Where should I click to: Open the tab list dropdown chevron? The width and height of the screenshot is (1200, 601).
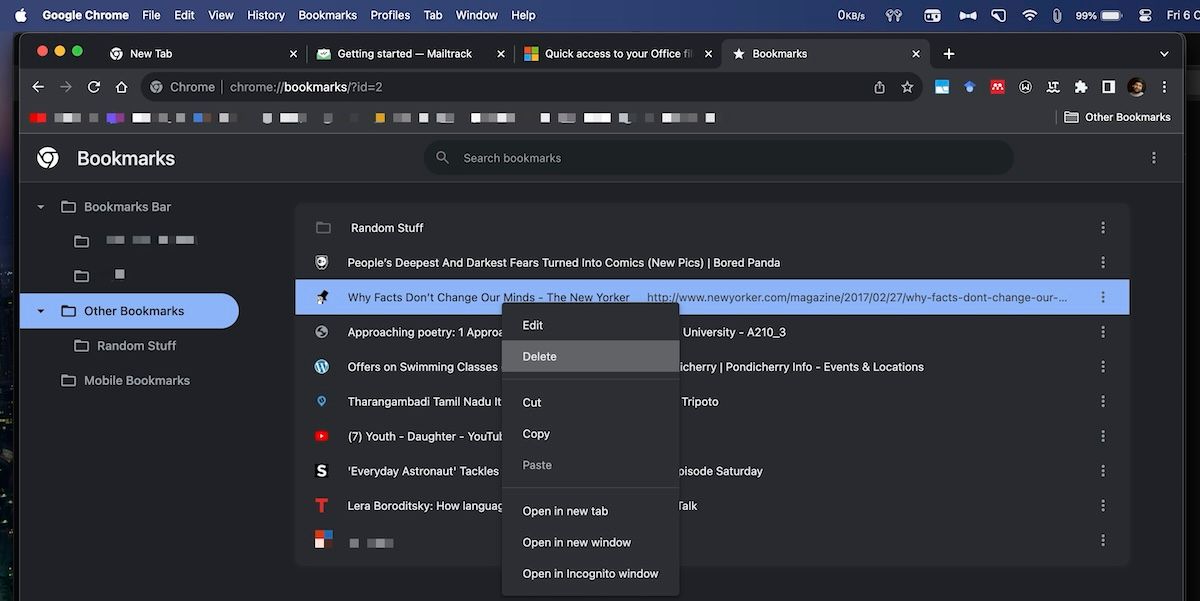[1164, 53]
